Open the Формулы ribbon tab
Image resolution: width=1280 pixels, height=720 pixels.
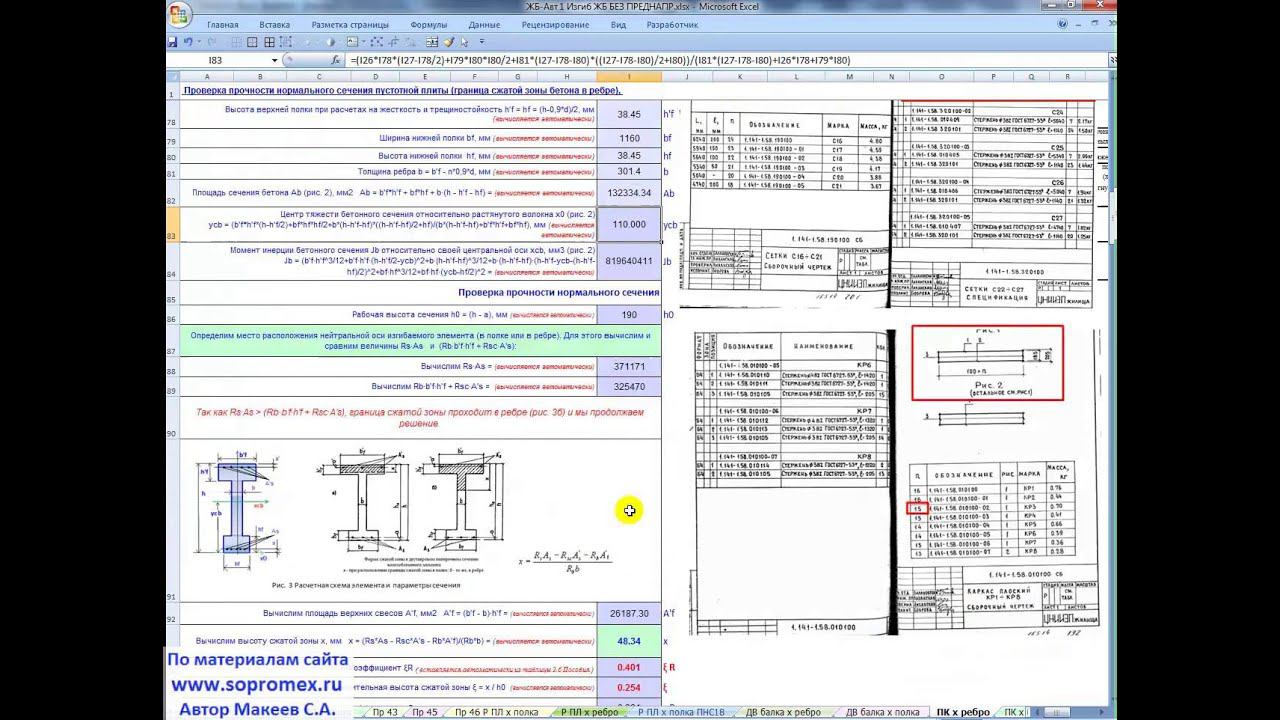coord(428,24)
